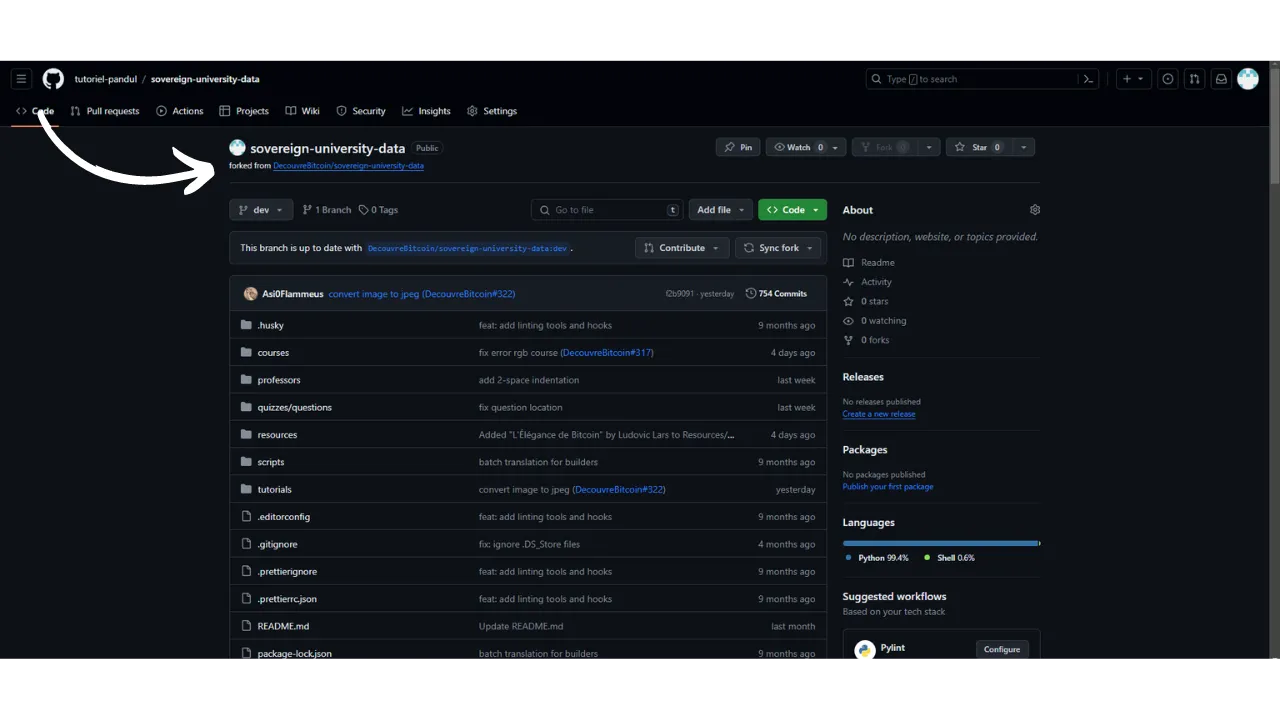
Task: Switch to the Projects tab
Action: [x=244, y=111]
